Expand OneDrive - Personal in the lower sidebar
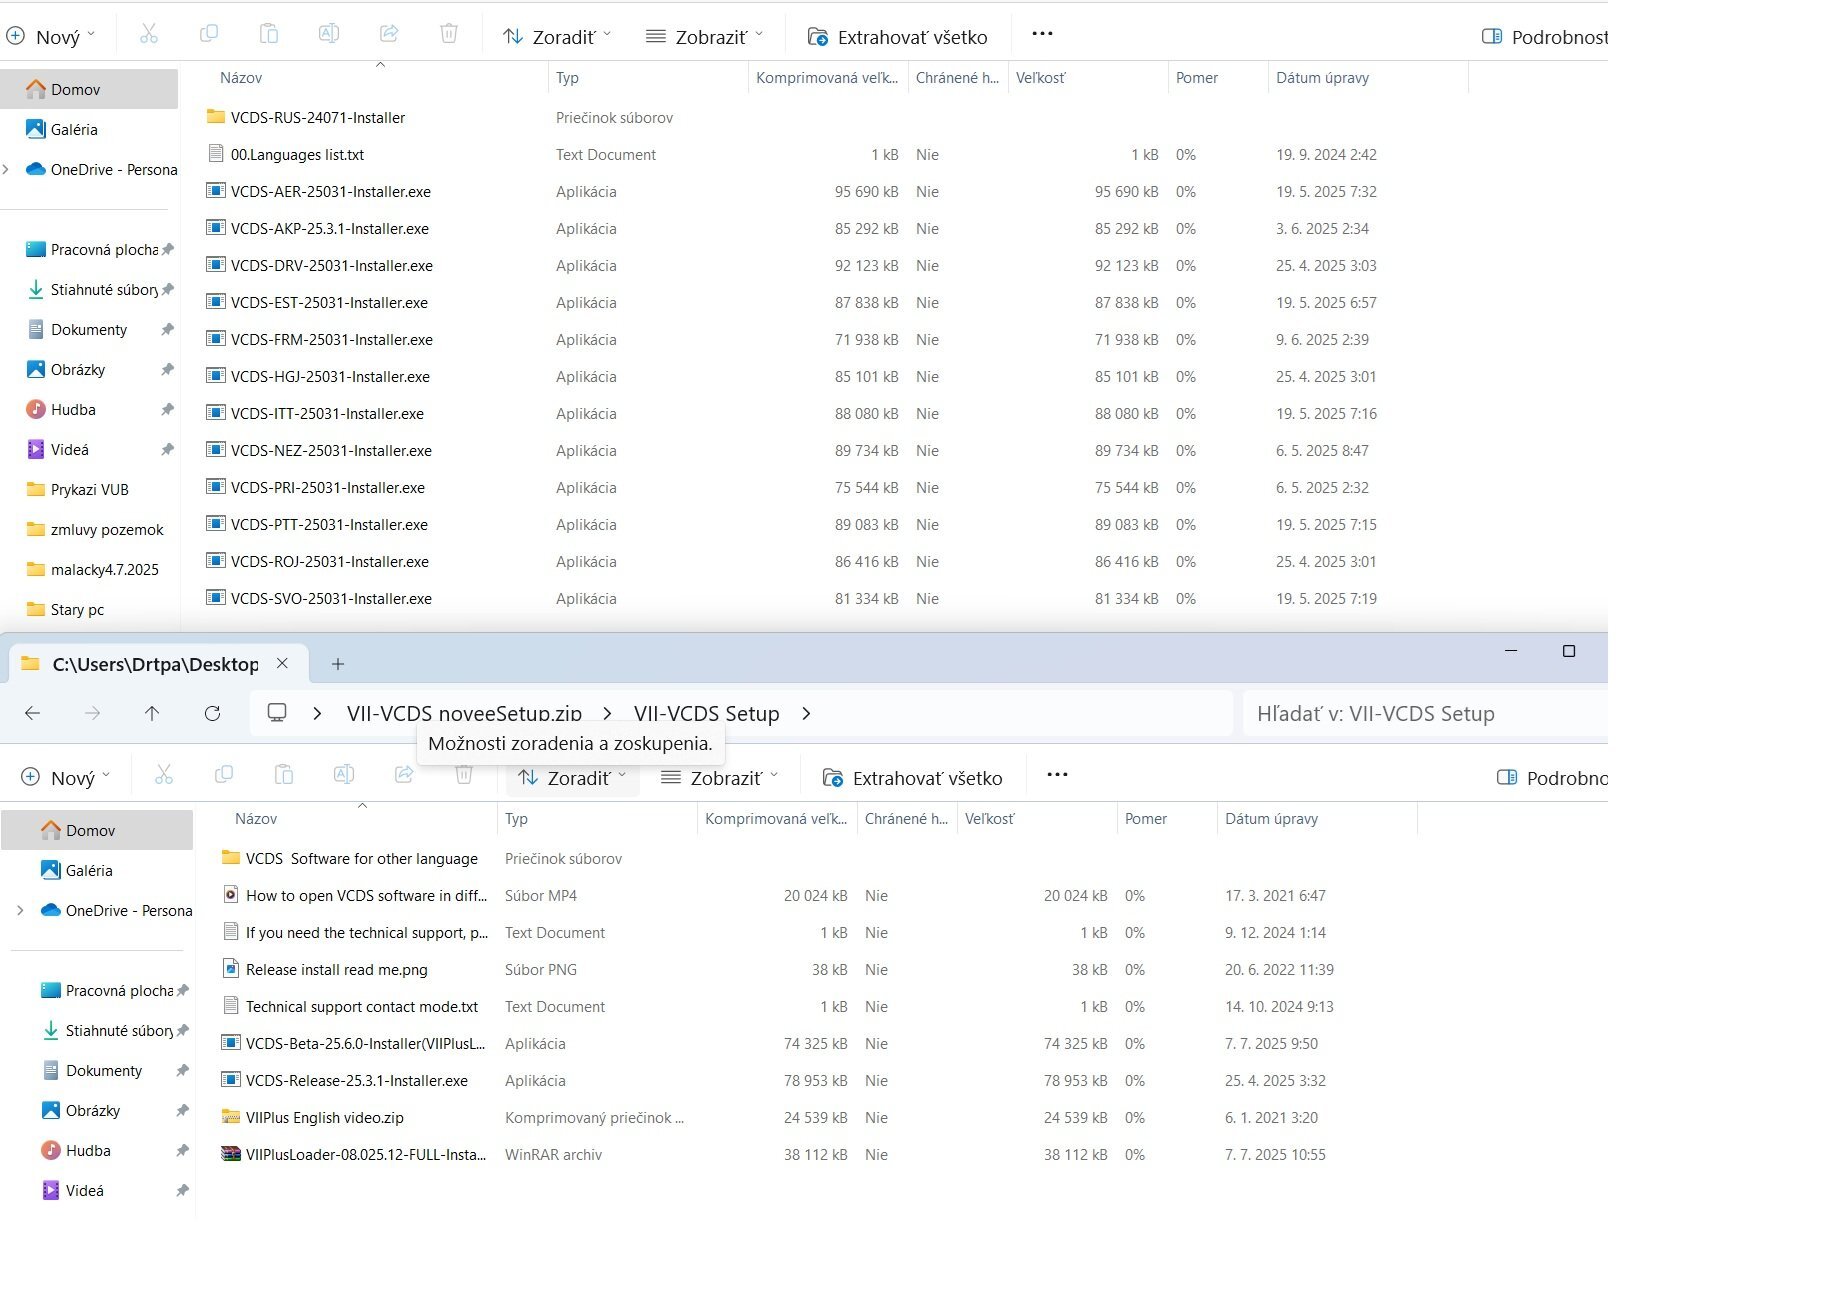This screenshot has height=1311, width=1827. [21, 910]
